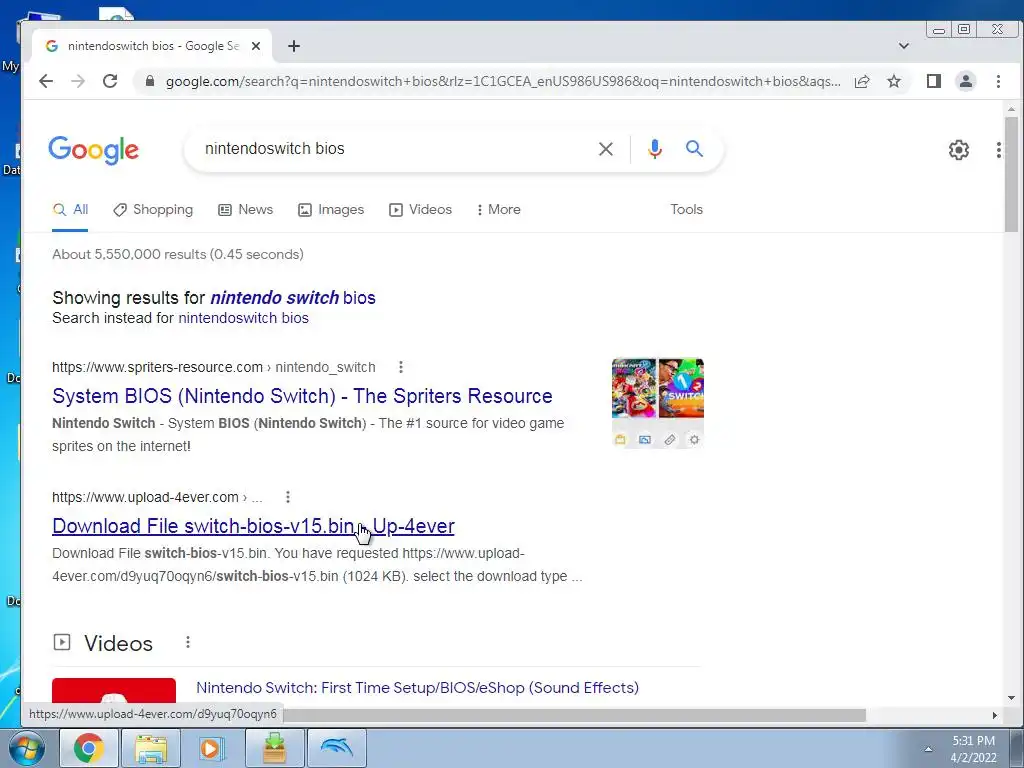Click Chrome in the taskbar

click(89, 748)
